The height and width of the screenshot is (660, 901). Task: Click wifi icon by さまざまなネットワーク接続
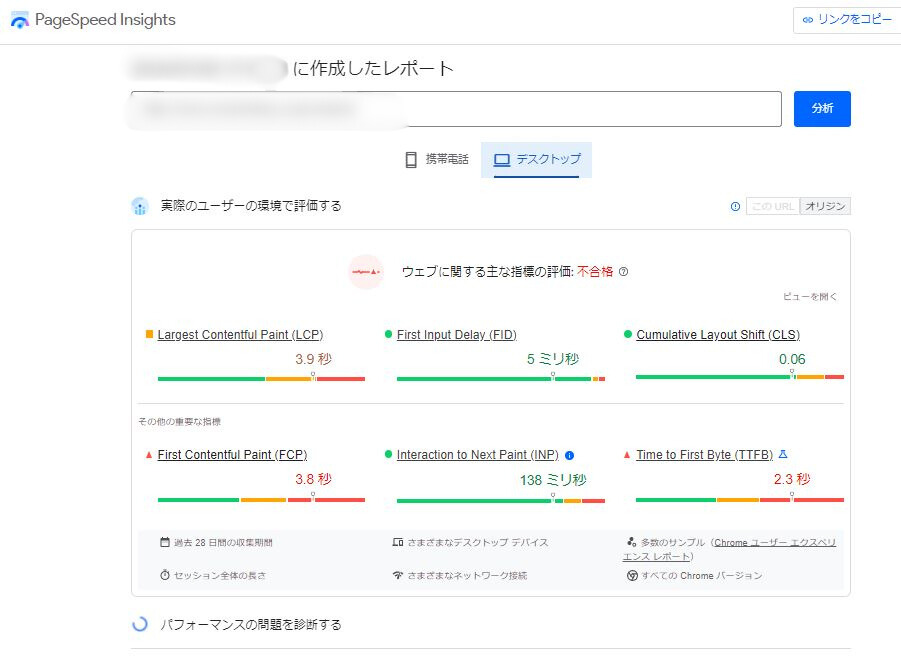point(398,575)
